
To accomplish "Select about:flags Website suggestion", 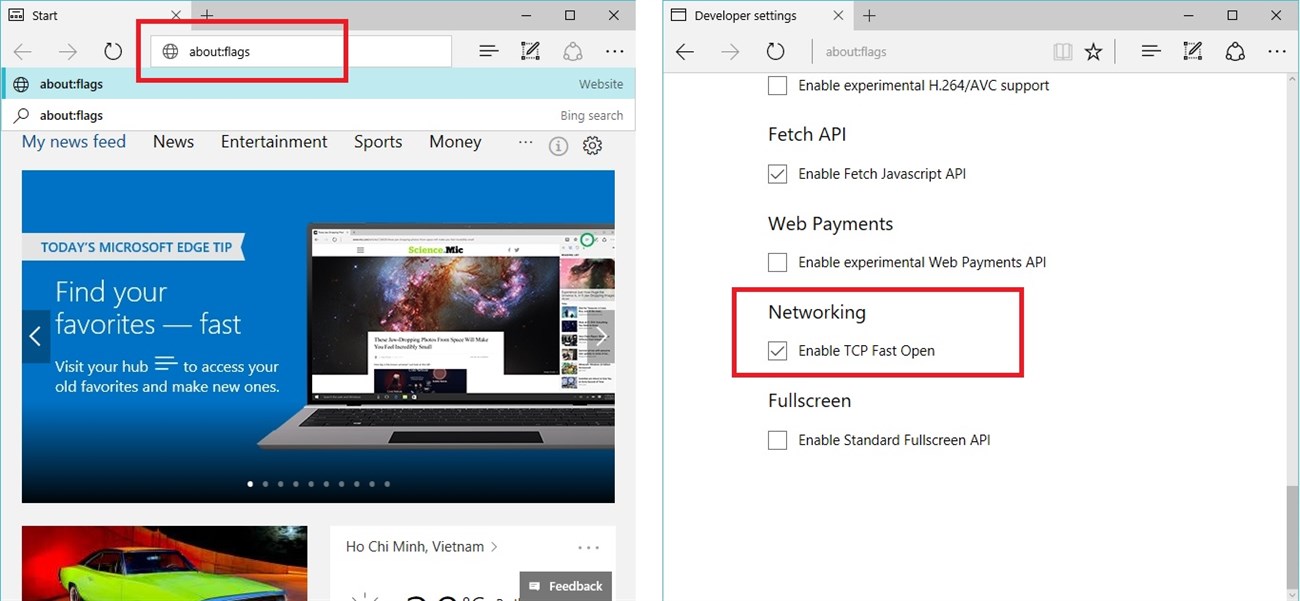I will (318, 84).
